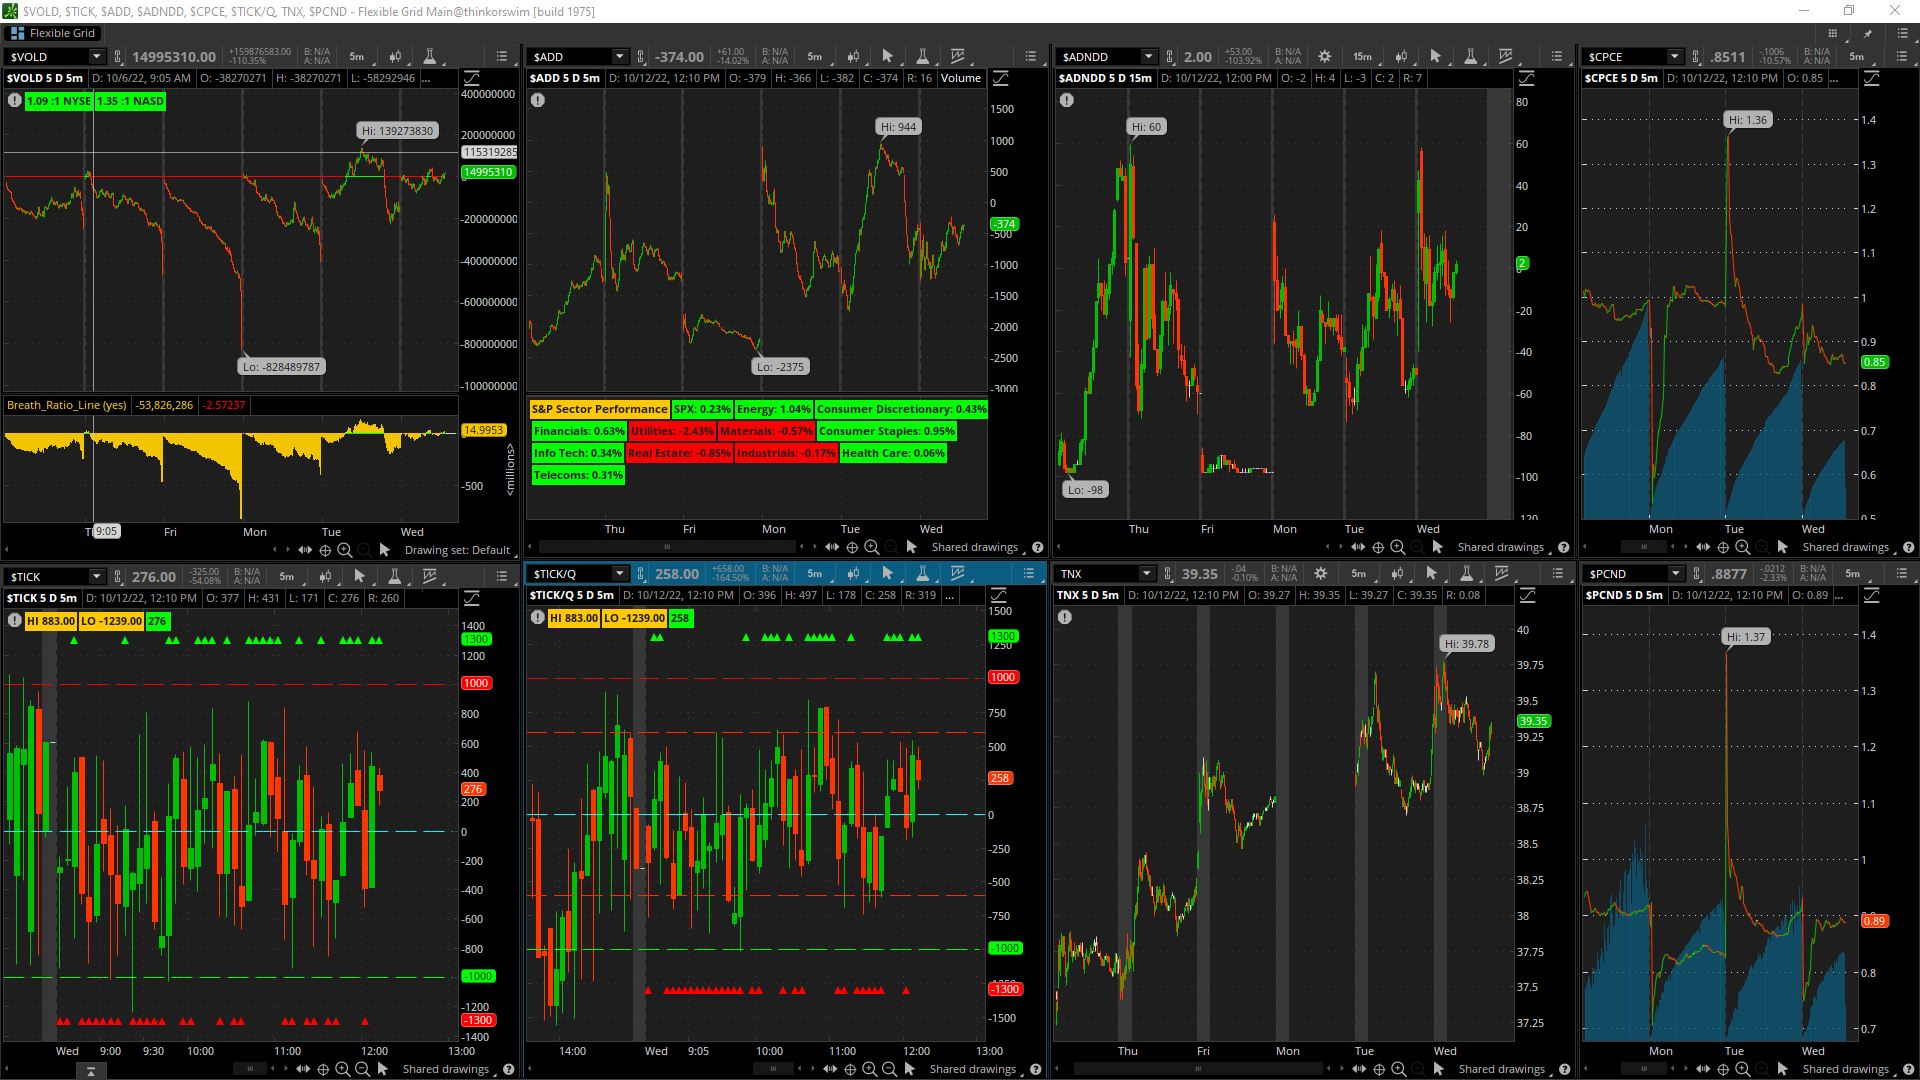Open the $SPCND panel list menu
1920x1080 pixels.
point(1902,574)
